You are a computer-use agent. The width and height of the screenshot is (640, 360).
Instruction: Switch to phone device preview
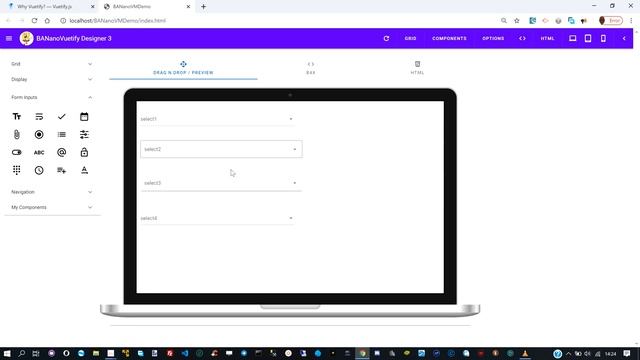(603, 38)
